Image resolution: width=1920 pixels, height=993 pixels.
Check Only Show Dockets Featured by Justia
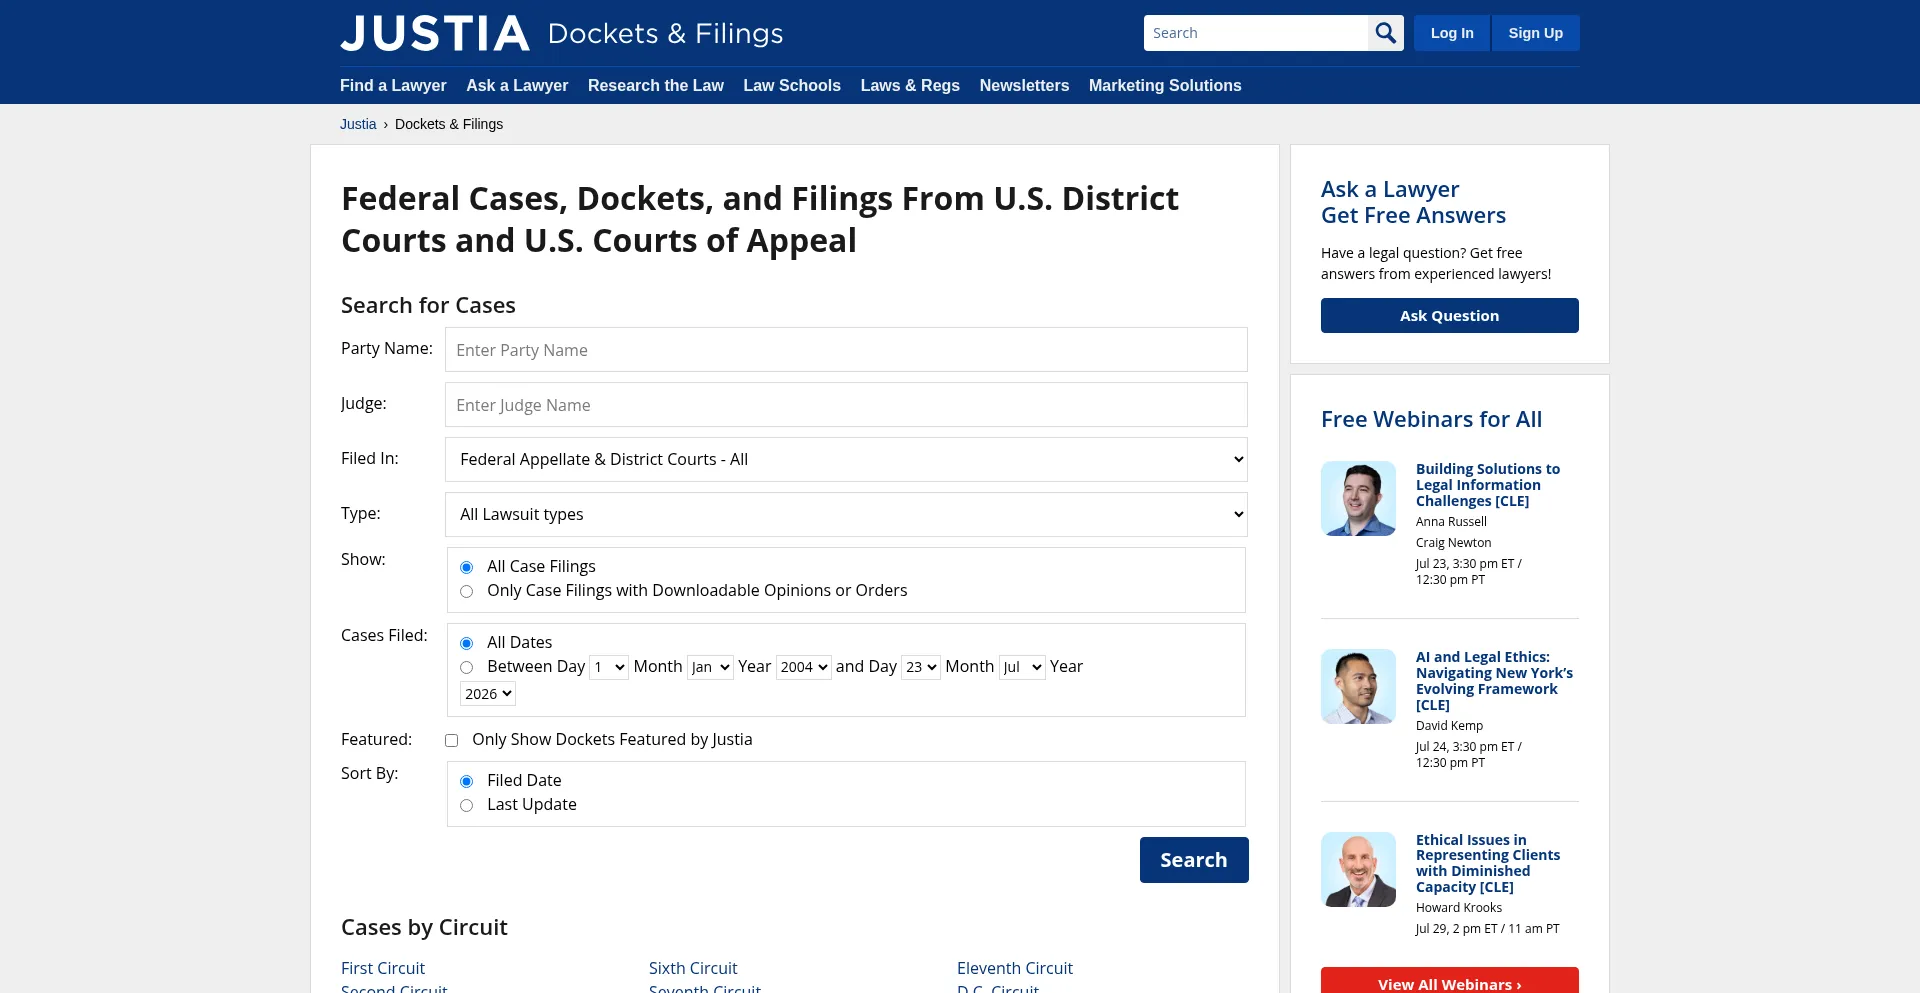(x=451, y=740)
